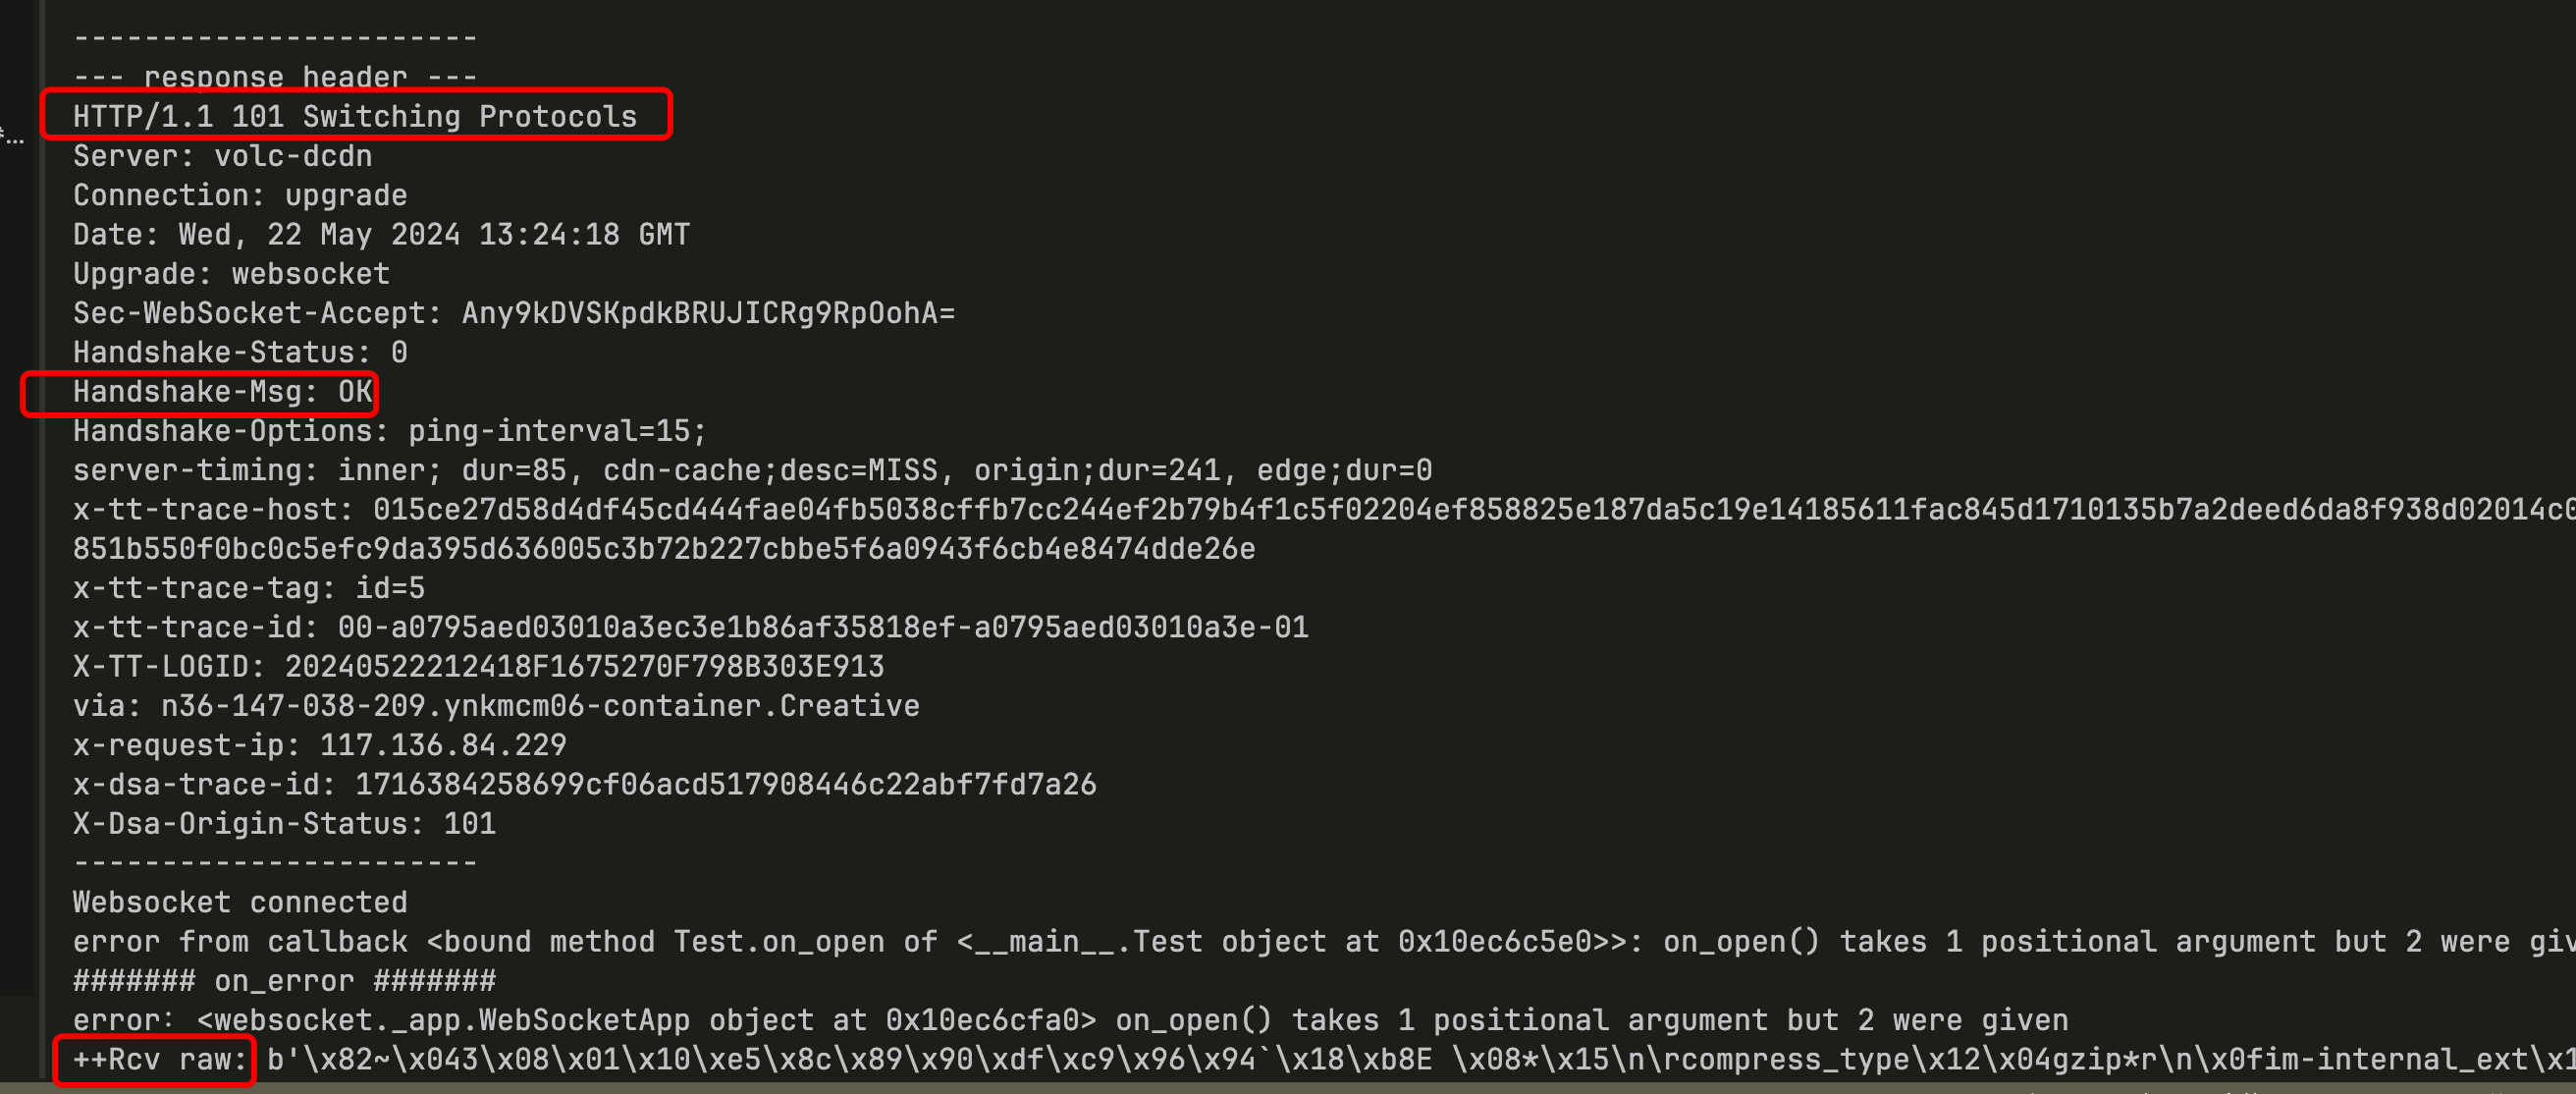
Task: Click the X-Dsa-Origin-Status: 101 line
Action: point(284,823)
